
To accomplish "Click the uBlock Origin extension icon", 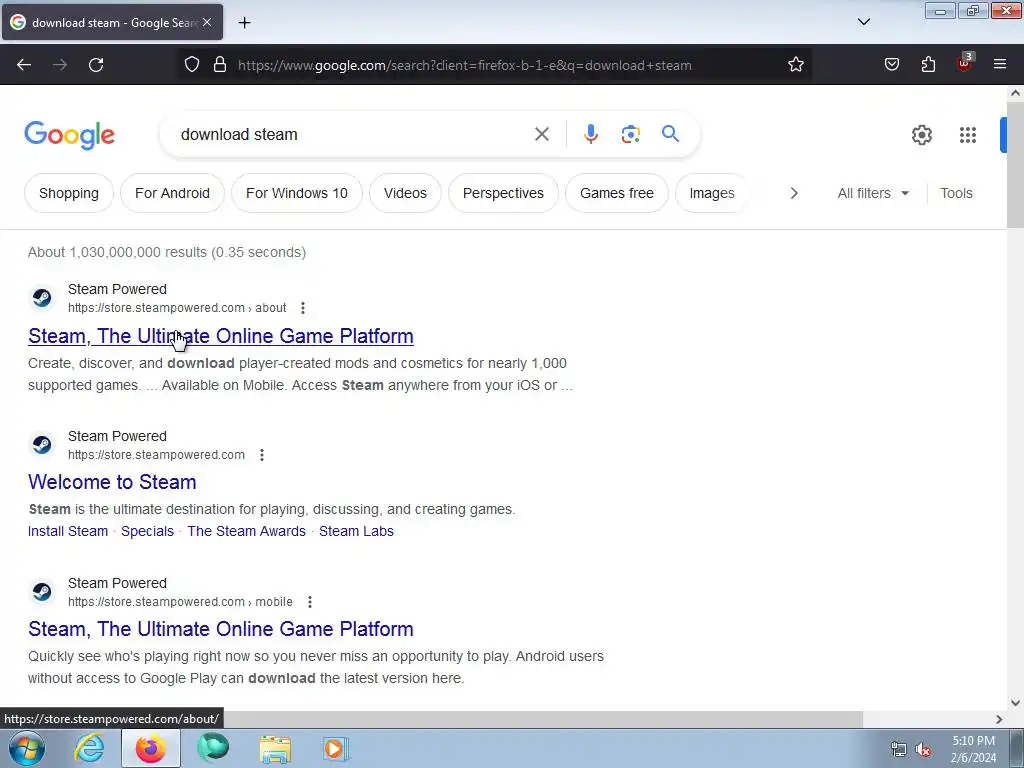I will tap(964, 63).
